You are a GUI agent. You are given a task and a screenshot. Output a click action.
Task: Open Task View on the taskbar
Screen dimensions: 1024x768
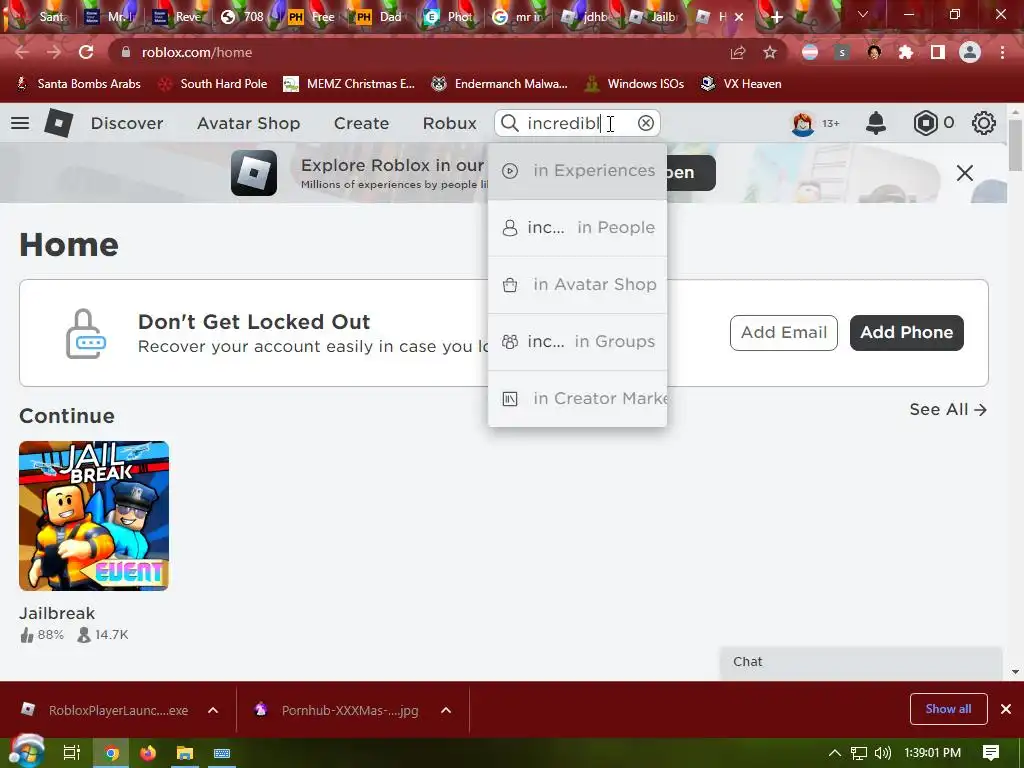72,753
